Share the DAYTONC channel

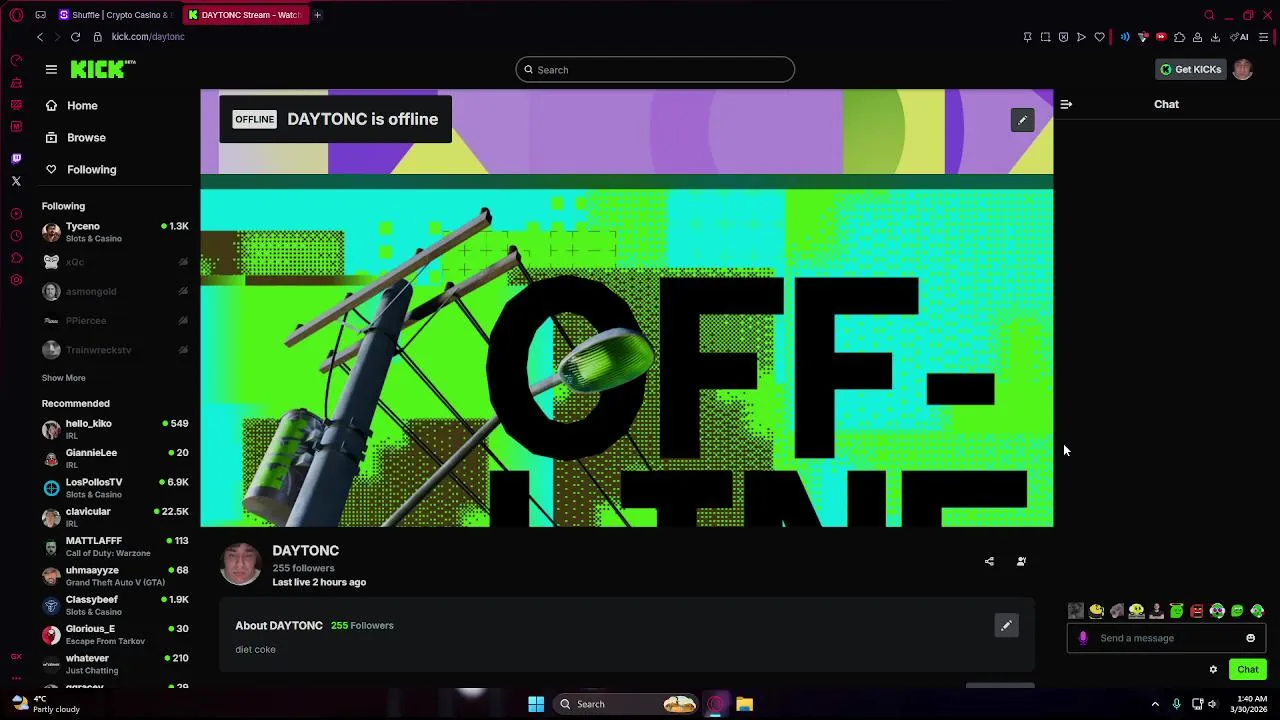989,561
